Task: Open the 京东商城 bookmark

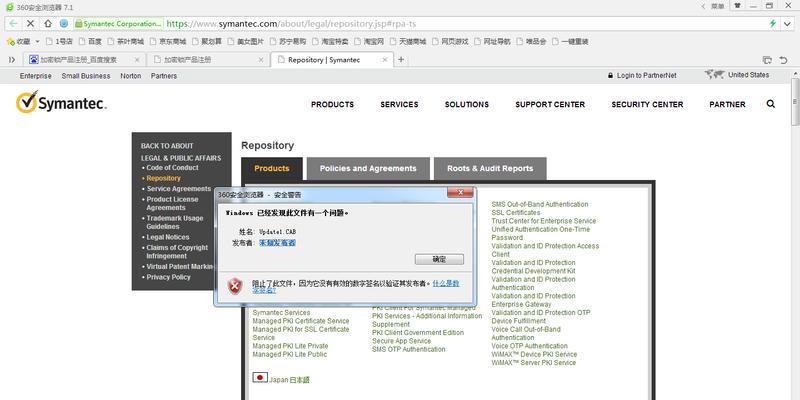Action: pos(168,41)
